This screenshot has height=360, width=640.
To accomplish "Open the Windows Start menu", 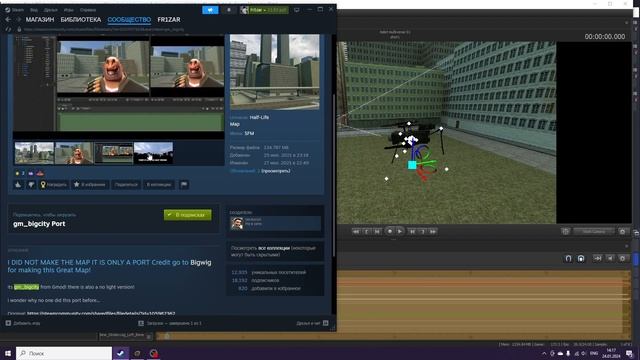I will [7, 353].
